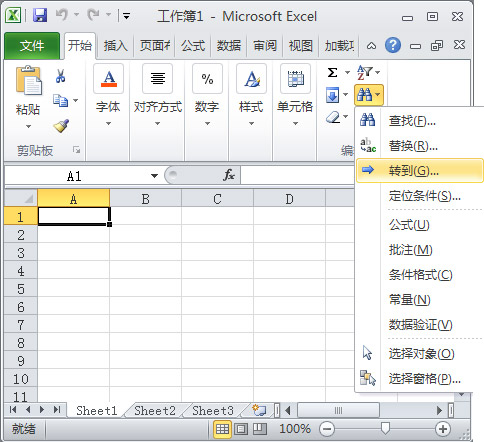Click the Cut scissors icon
Screen dimensions: 484x442
pos(60,76)
